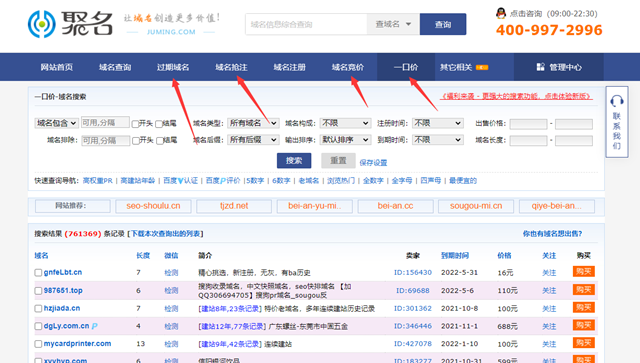Open the 域名构成 dropdown
Screen dimensions: 640x363
click(345, 123)
